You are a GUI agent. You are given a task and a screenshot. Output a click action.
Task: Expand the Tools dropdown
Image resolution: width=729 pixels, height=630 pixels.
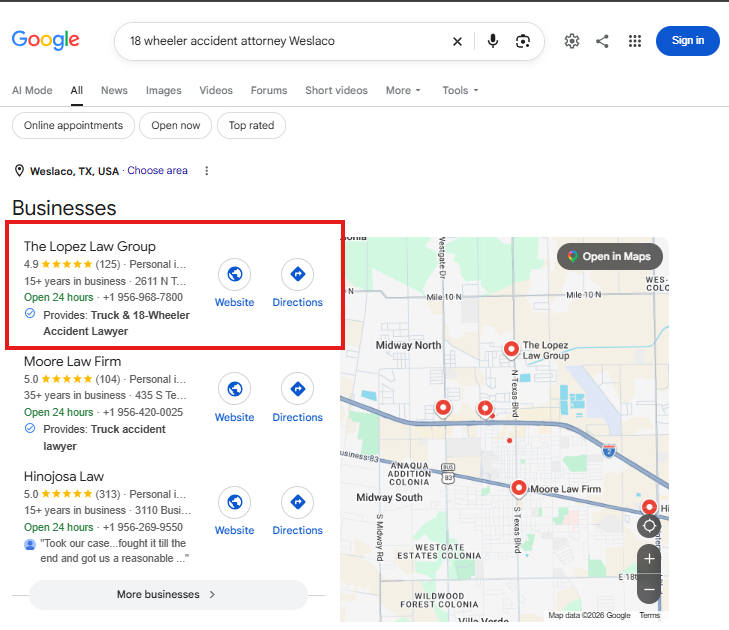[460, 90]
